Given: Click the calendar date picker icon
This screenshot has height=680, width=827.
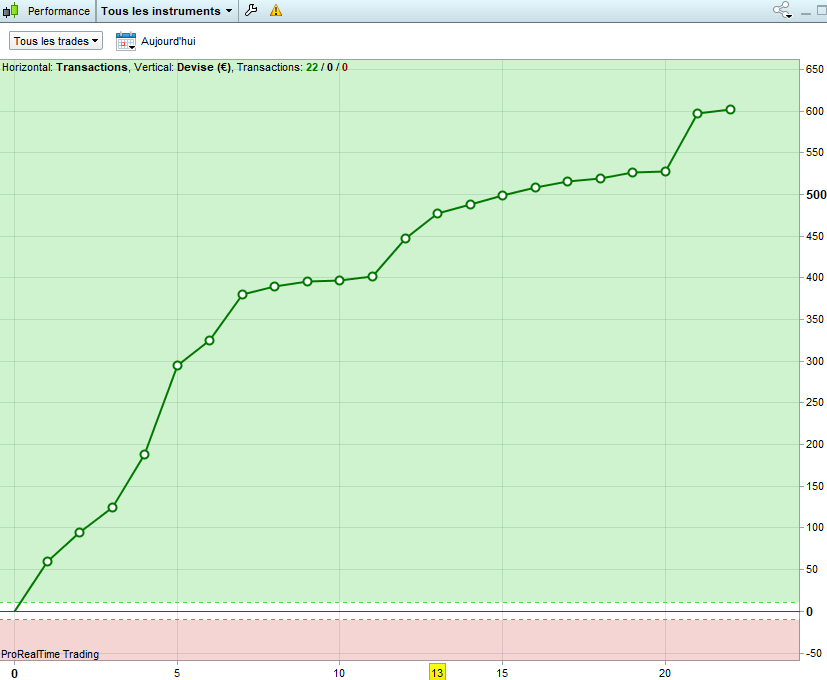Looking at the screenshot, I should pyautogui.click(x=126, y=41).
